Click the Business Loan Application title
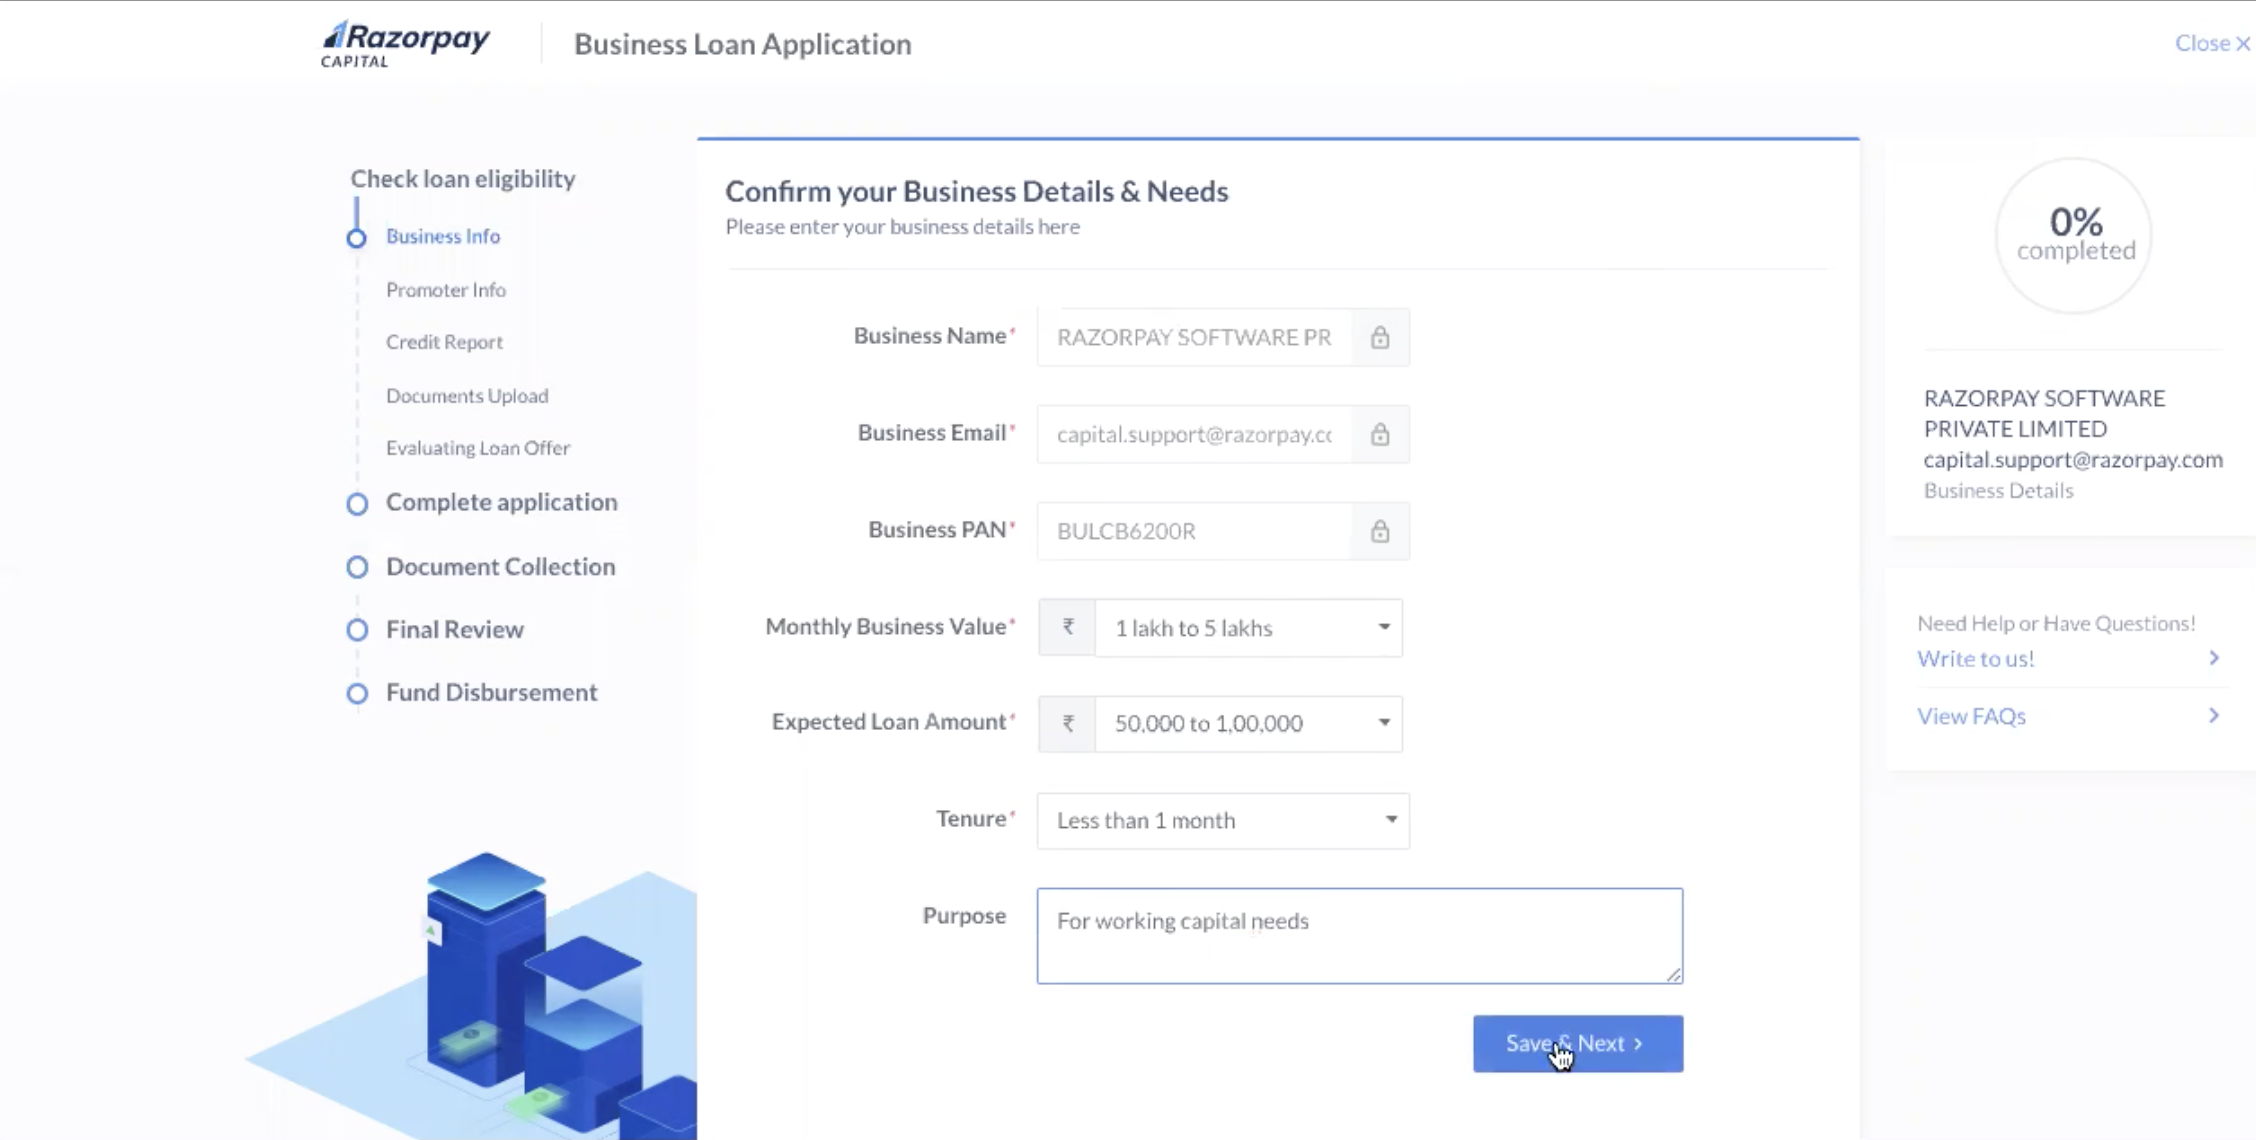Screen dimensions: 2256x1140 (x=743, y=45)
